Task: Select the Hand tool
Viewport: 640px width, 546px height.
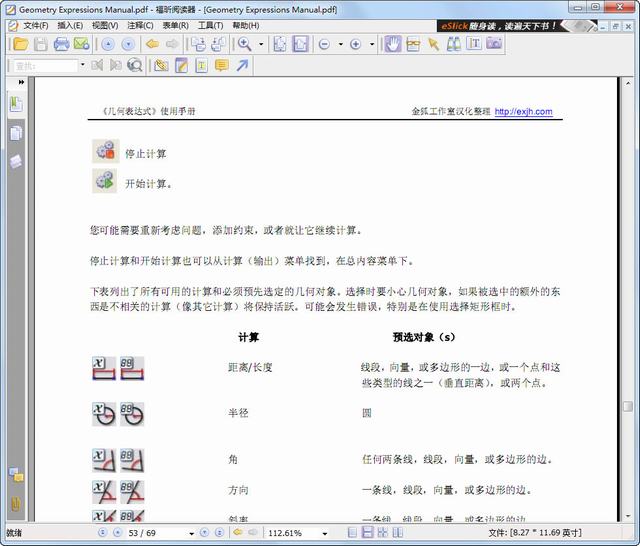Action: (393, 44)
